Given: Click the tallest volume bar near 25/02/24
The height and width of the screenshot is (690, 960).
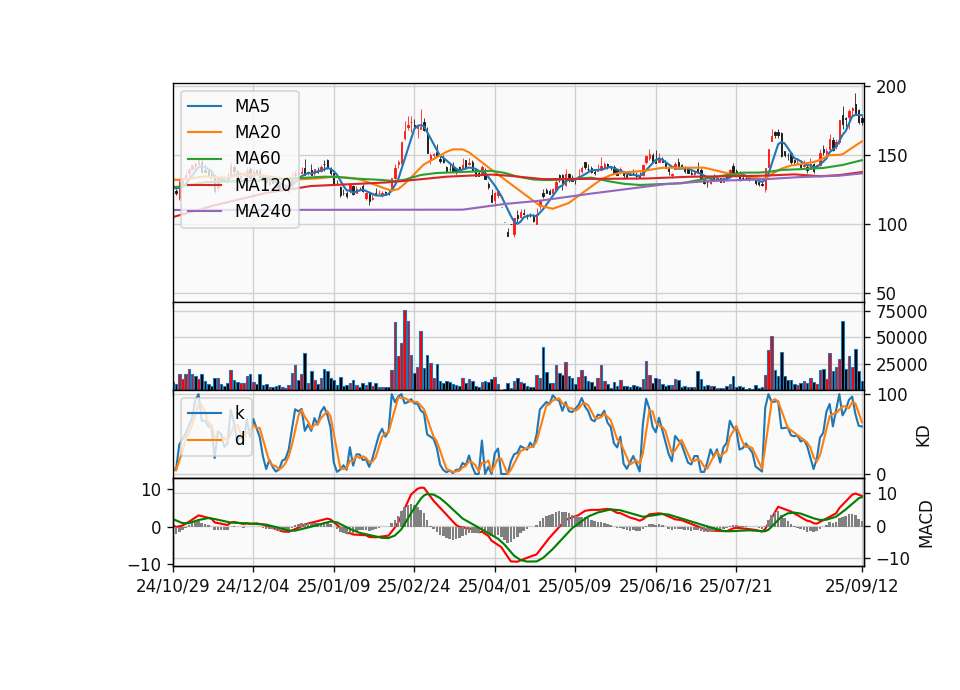Looking at the screenshot, I should coord(405,350).
